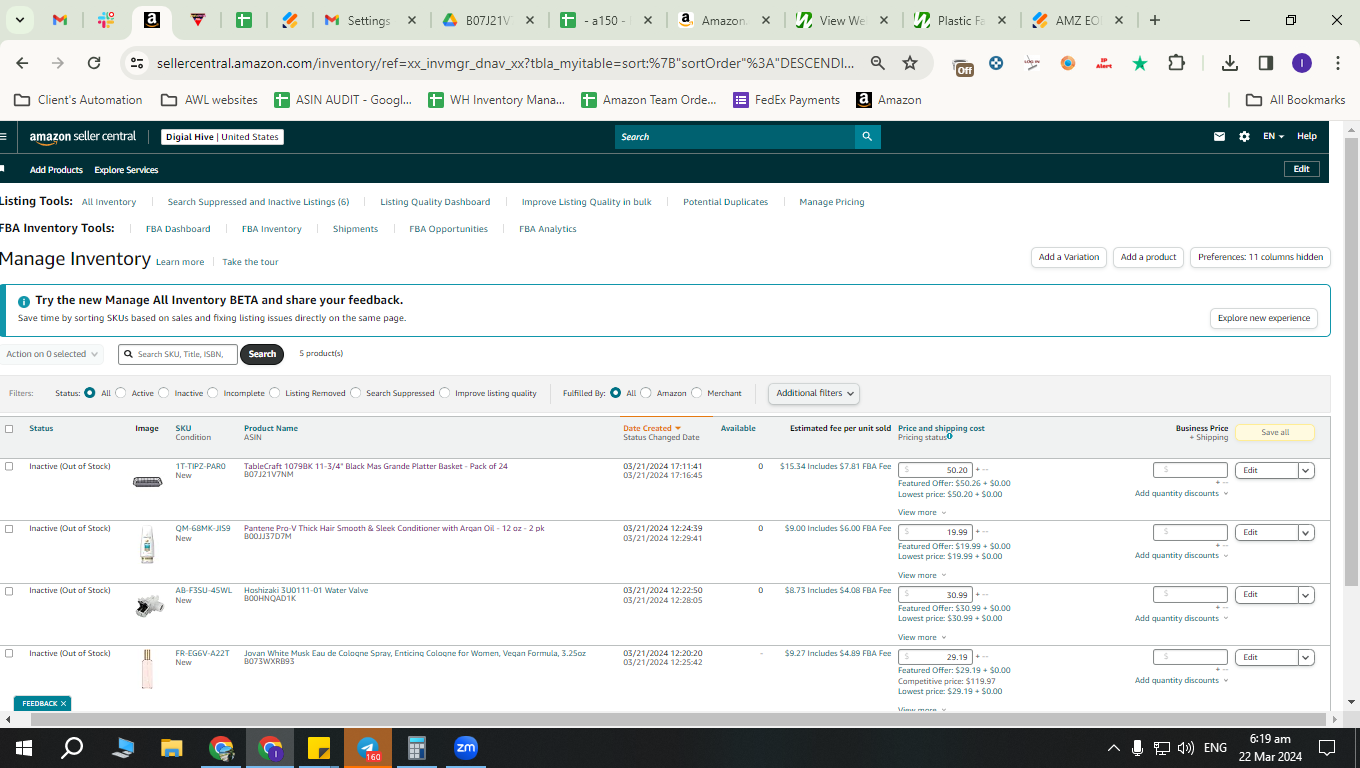Go to Potential Duplicates
The image size is (1360, 768).
point(725,202)
